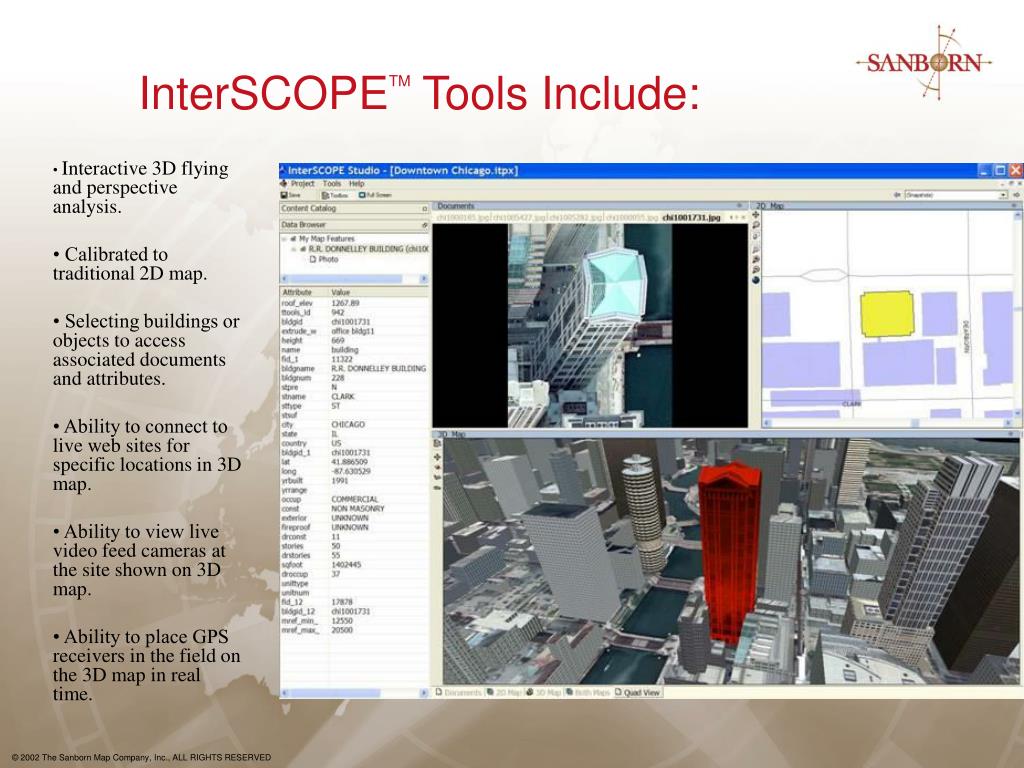The height and width of the screenshot is (768, 1024).
Task: Click the yellow highlighted building on 2D map
Action: coord(886,314)
